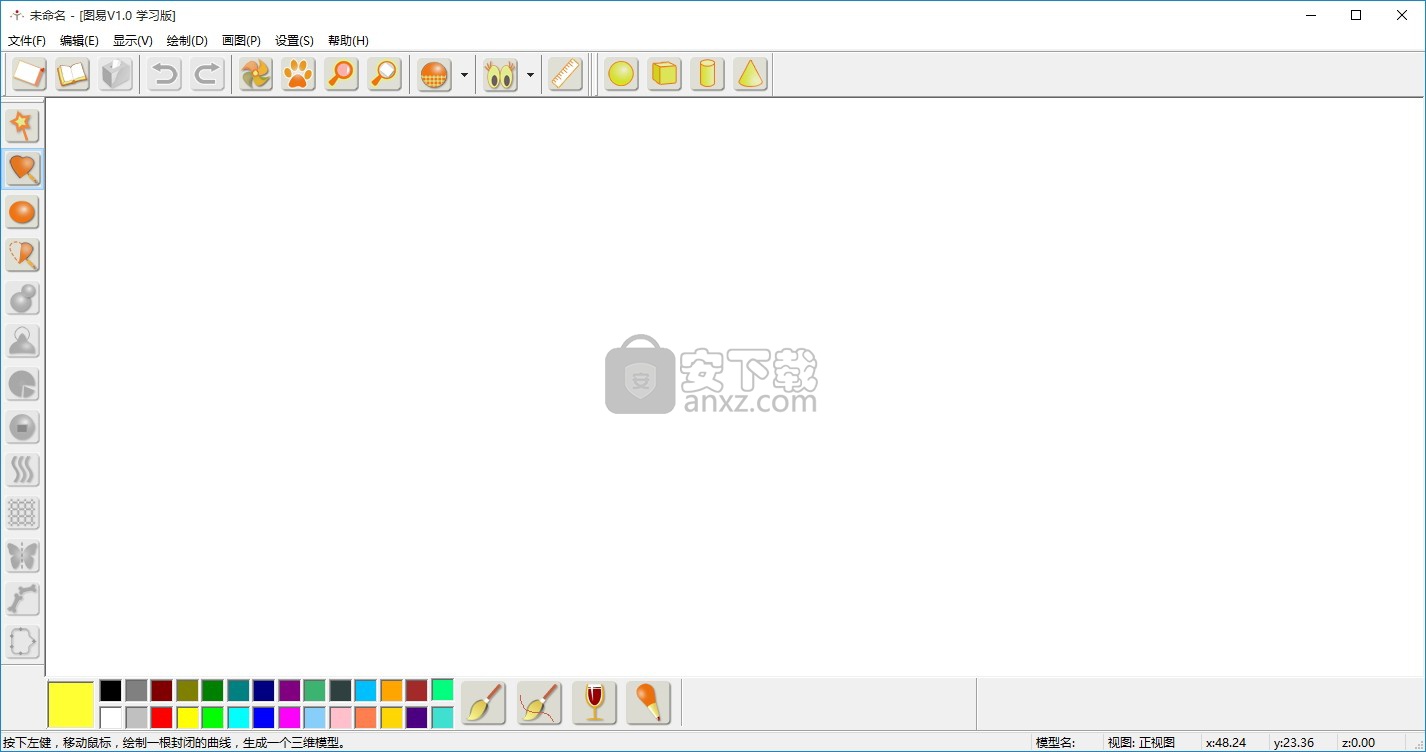Click the gray double-spheres tool

[x=22, y=297]
